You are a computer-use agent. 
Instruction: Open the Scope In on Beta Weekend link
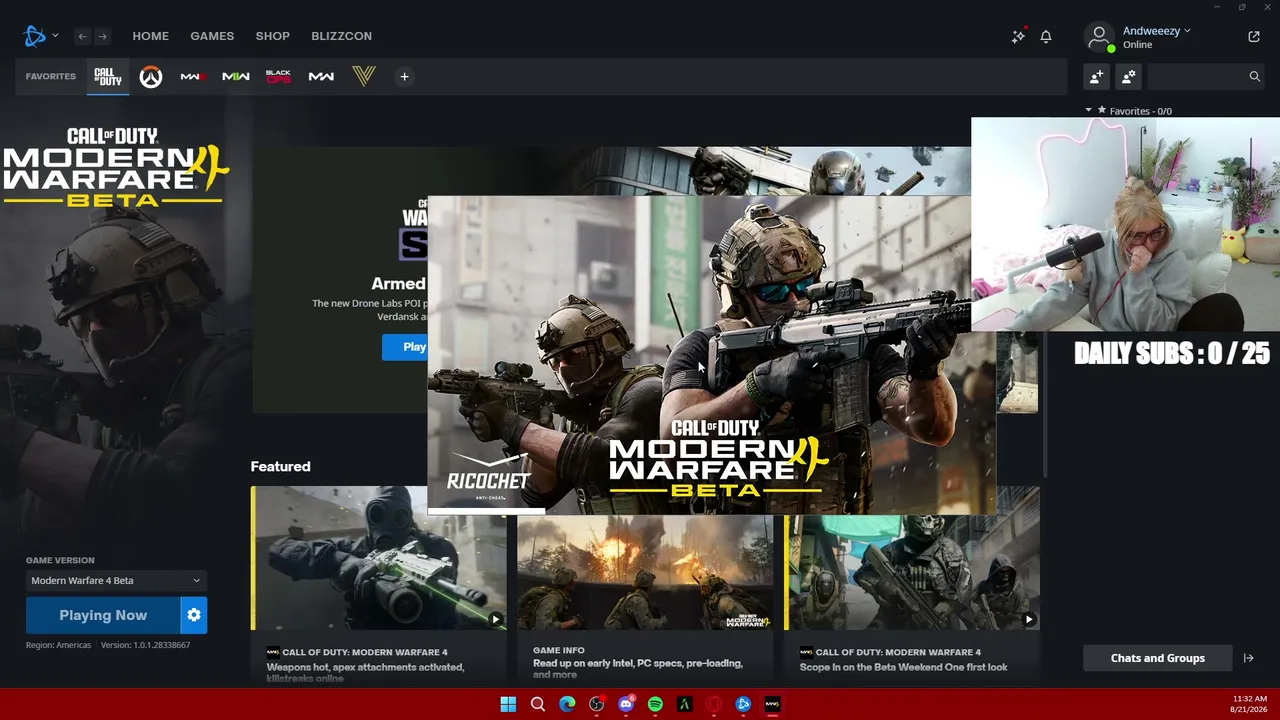[903, 667]
